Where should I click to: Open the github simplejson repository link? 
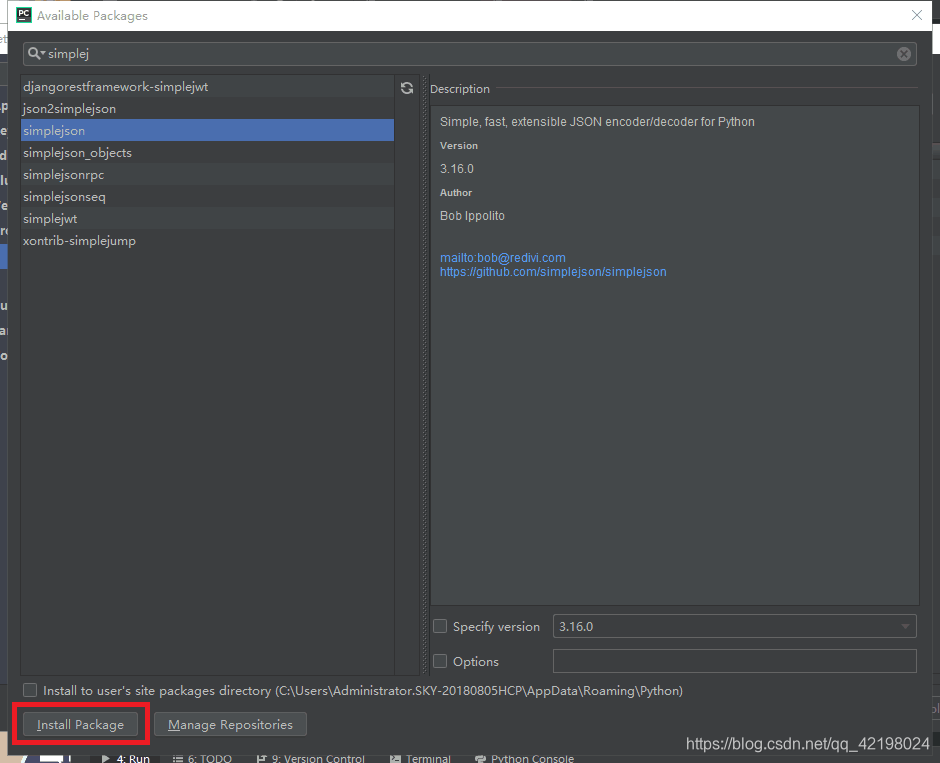coord(553,272)
